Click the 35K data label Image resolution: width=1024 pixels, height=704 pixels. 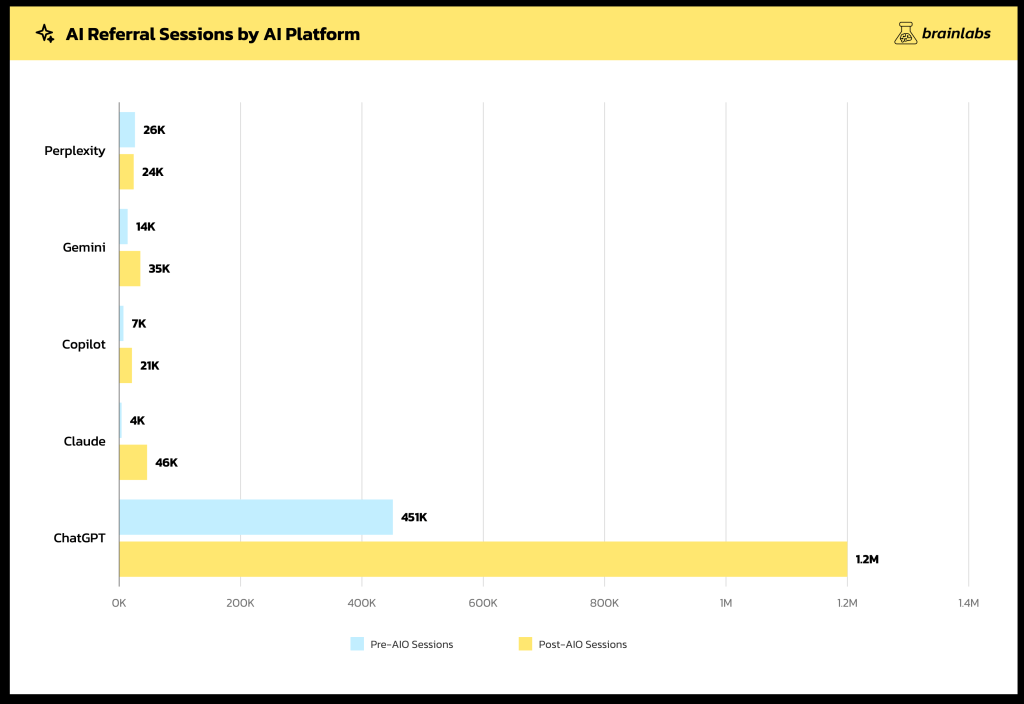(x=159, y=268)
